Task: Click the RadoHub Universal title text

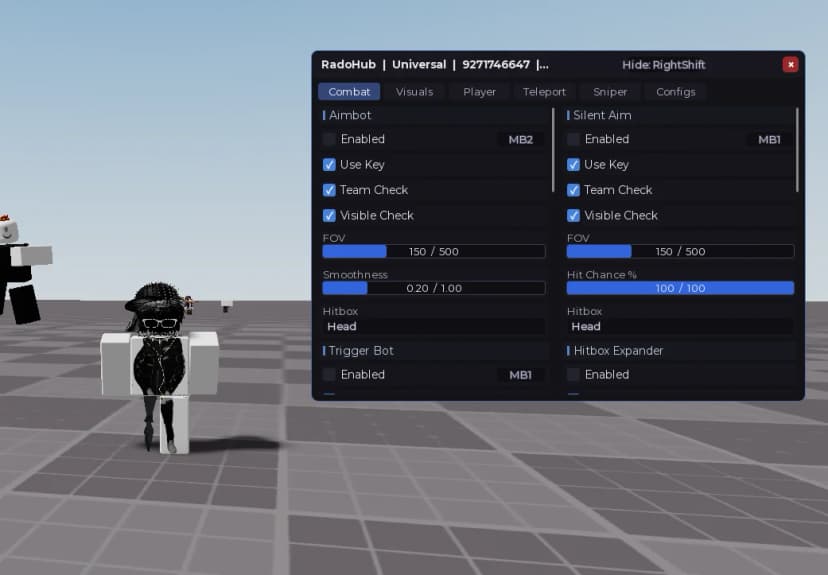Action: (435, 64)
